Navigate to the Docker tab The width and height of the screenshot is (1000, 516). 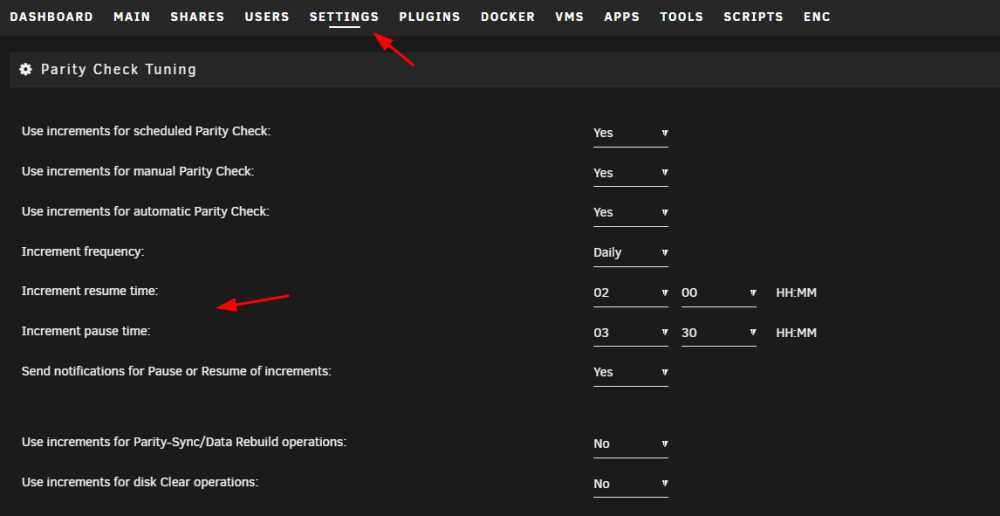(x=508, y=17)
